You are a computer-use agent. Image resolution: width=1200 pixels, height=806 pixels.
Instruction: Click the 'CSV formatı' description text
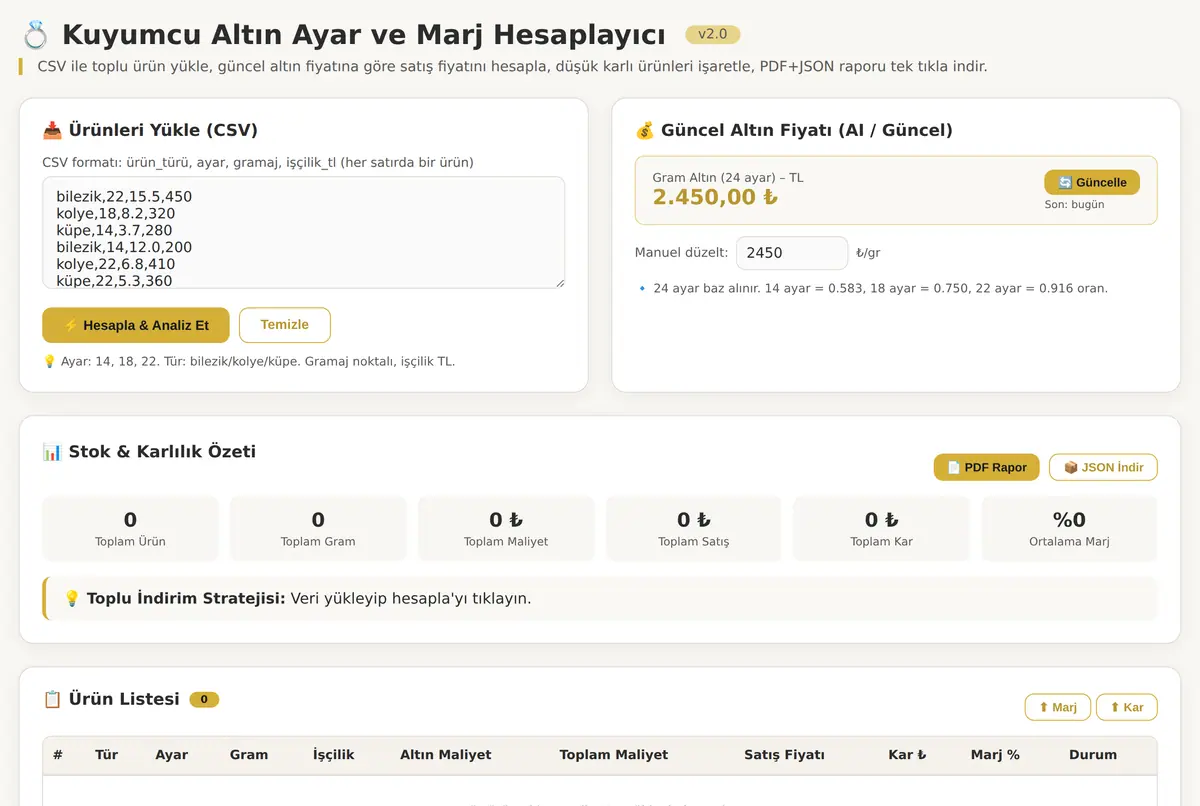pos(258,162)
